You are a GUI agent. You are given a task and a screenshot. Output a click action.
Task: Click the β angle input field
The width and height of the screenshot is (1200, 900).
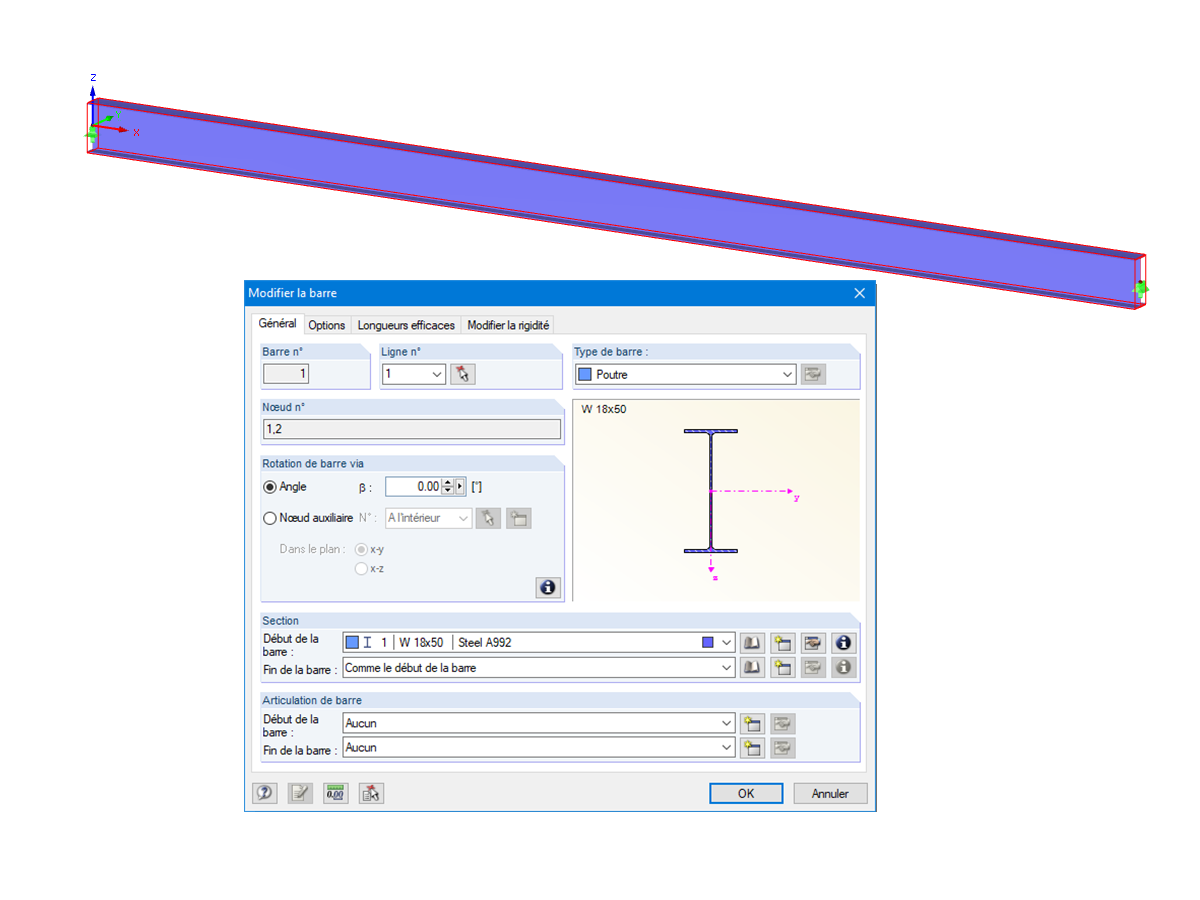[413, 487]
